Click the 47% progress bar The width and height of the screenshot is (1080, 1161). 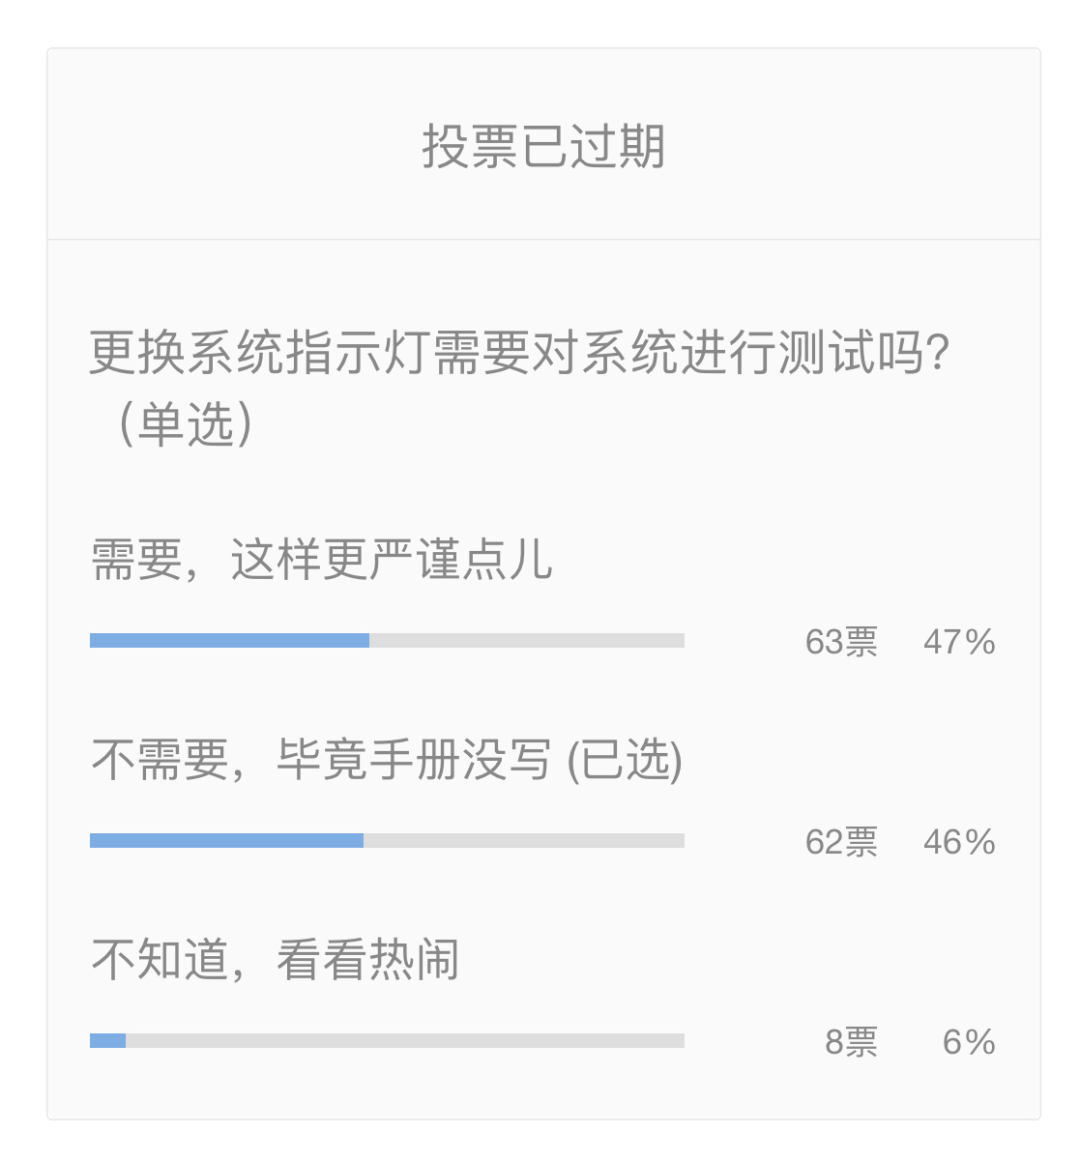tap(386, 640)
